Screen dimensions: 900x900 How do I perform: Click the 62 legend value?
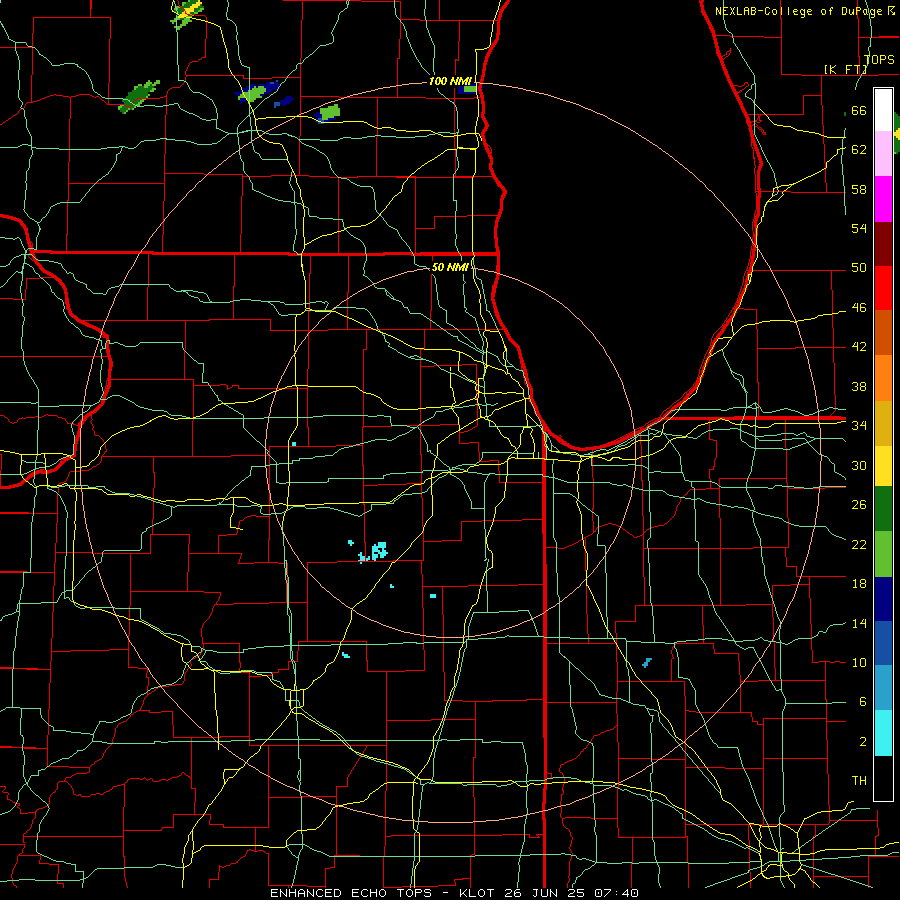tap(859, 150)
